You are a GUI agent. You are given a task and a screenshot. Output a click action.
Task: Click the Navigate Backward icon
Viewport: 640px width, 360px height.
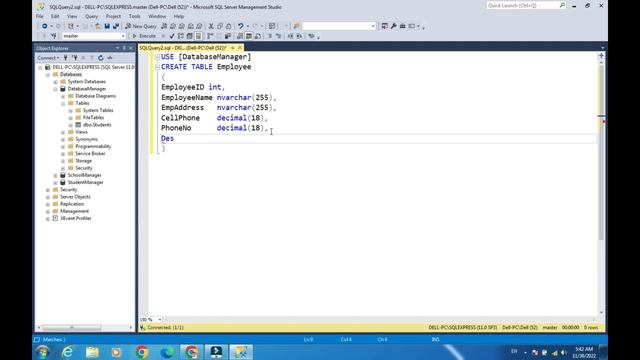(x=44, y=26)
